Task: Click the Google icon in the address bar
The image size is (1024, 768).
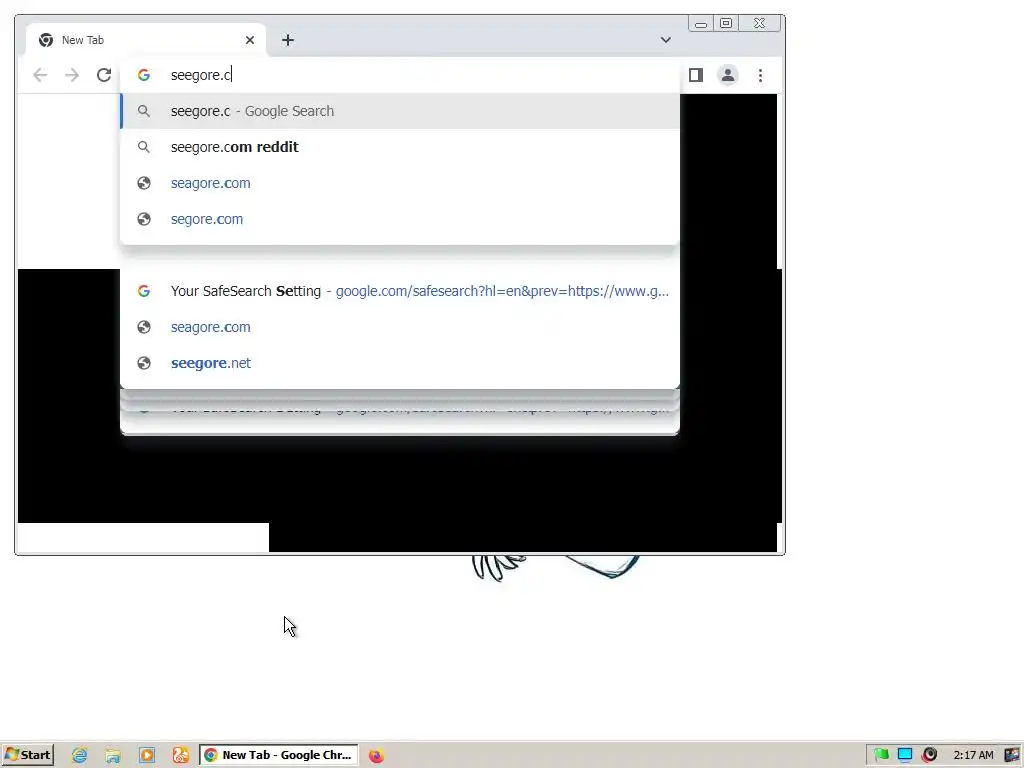Action: pos(144,75)
